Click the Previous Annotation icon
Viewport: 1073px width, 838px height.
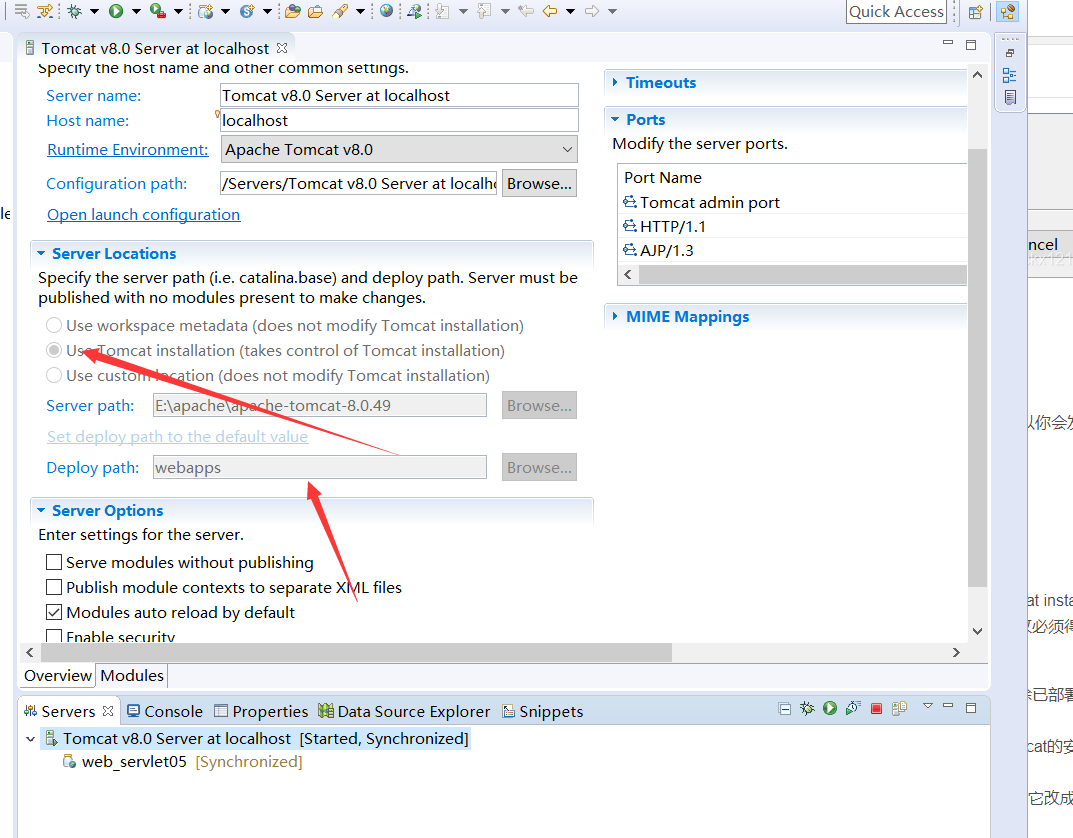point(484,11)
